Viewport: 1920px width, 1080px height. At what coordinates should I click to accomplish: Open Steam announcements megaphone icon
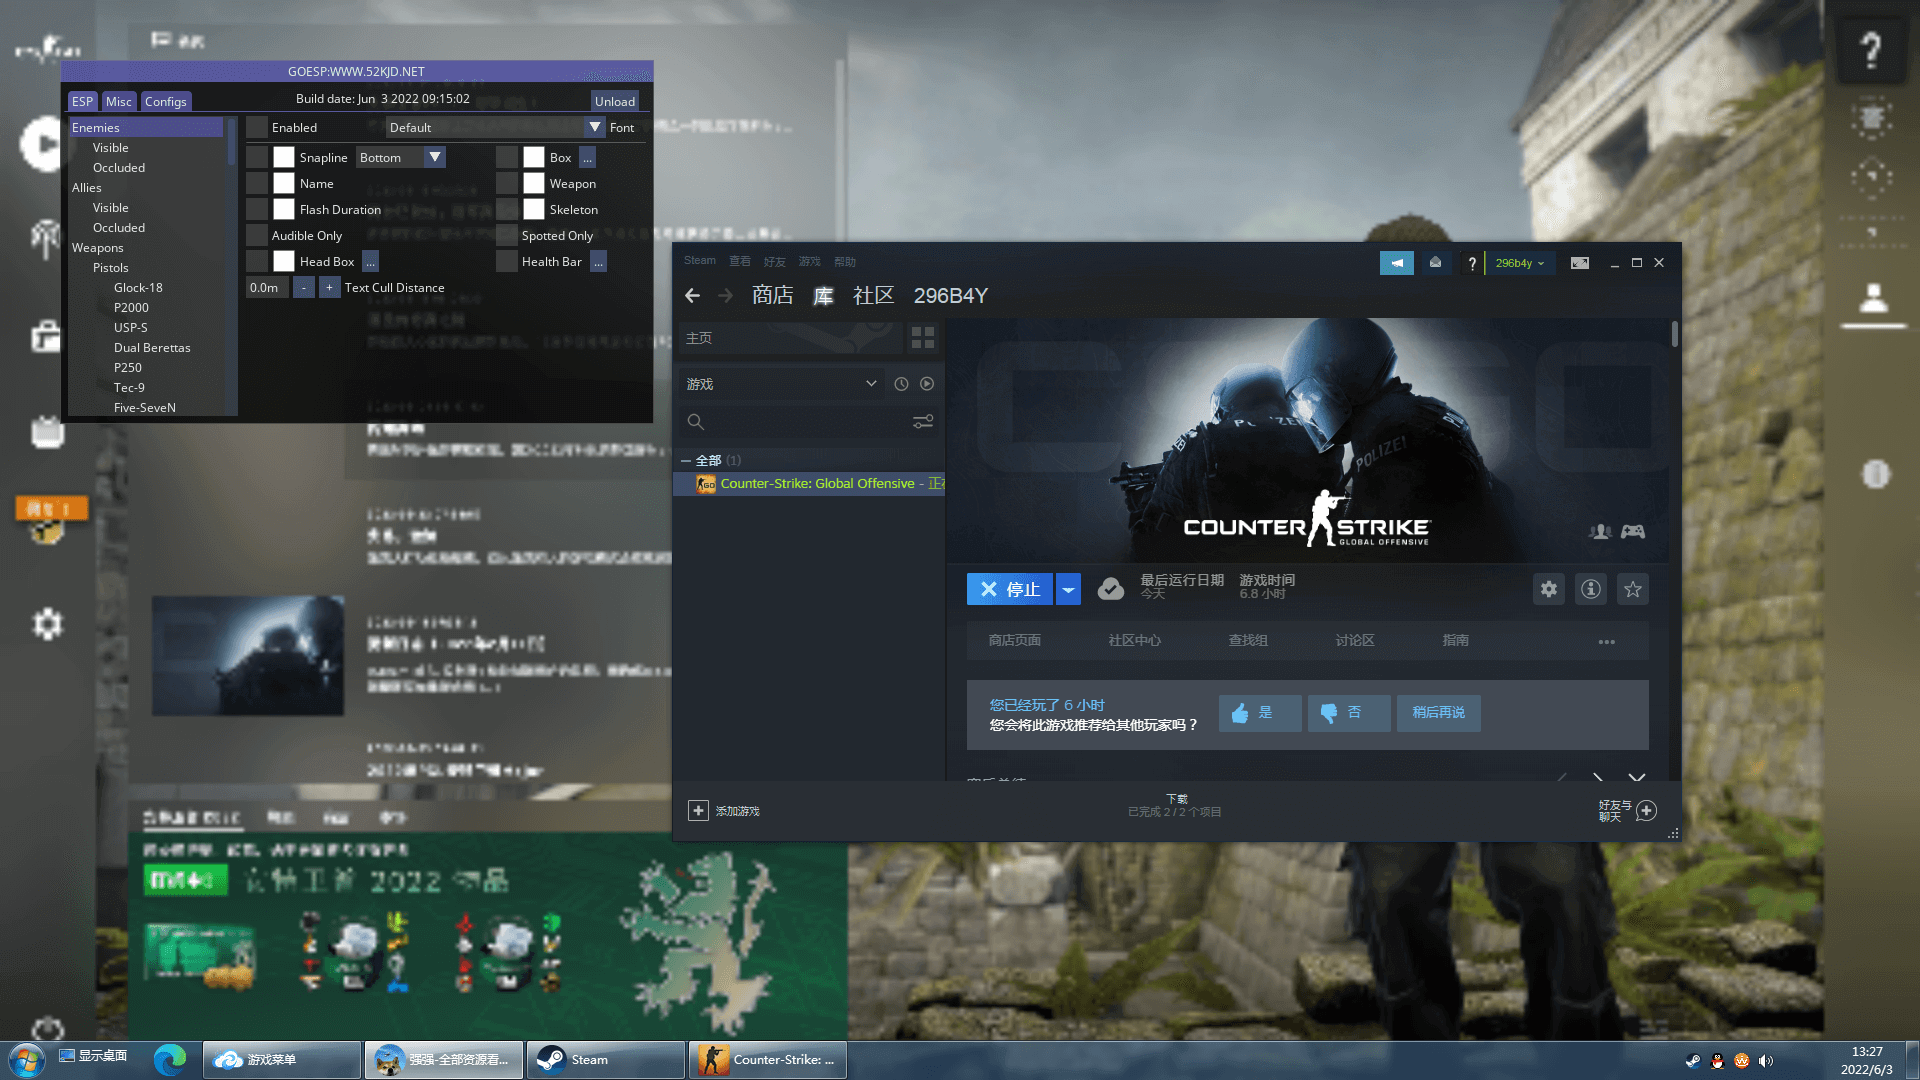(x=1397, y=263)
